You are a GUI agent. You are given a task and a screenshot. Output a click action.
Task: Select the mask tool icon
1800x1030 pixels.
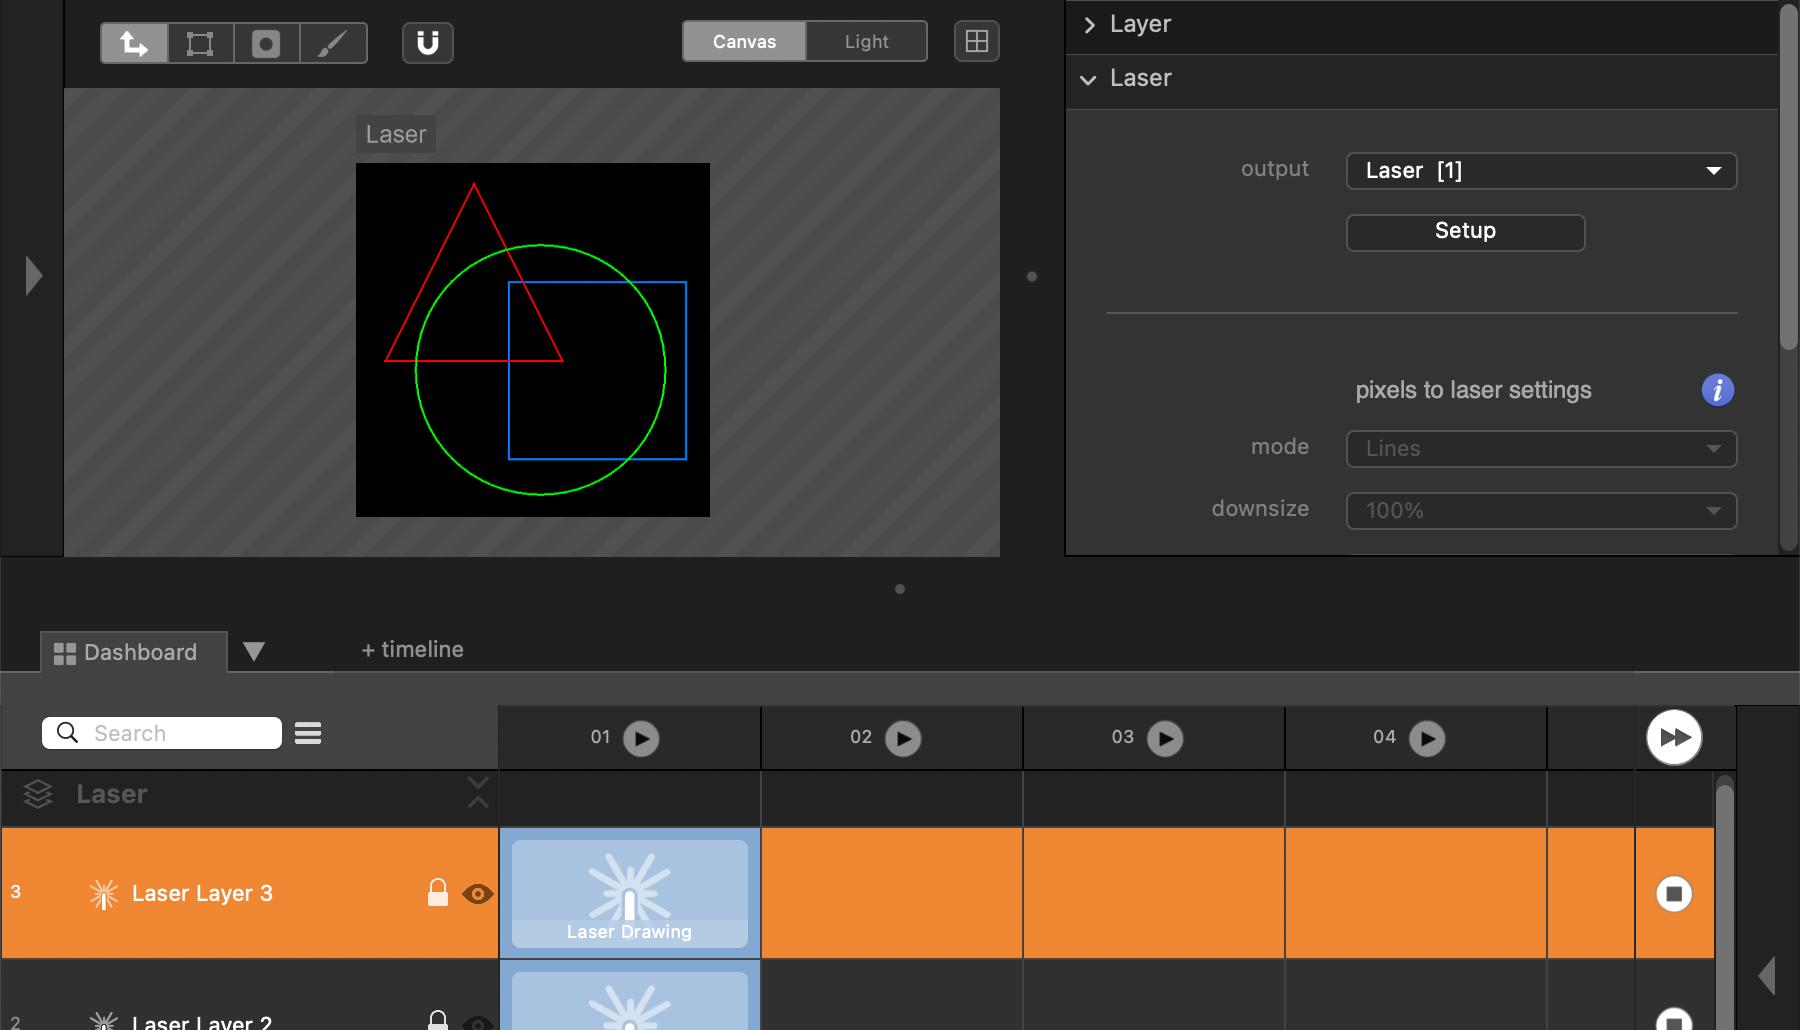pos(266,43)
